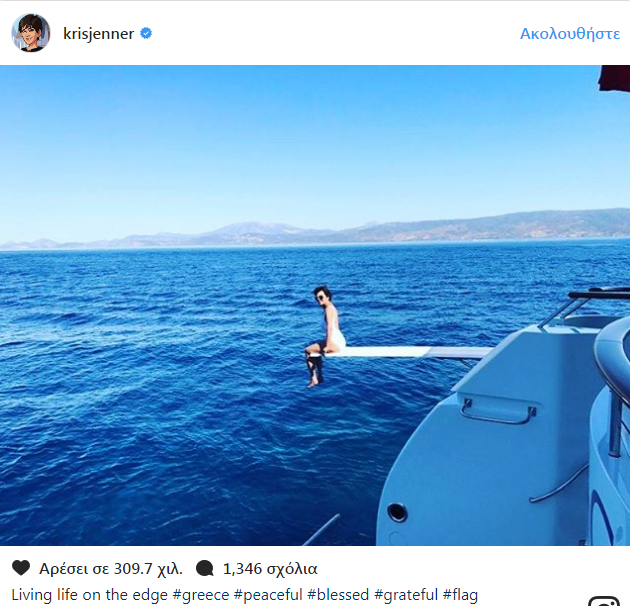The height and width of the screenshot is (606, 630).
Task: Open the #flag hashtag
Action: pyautogui.click(x=460, y=595)
